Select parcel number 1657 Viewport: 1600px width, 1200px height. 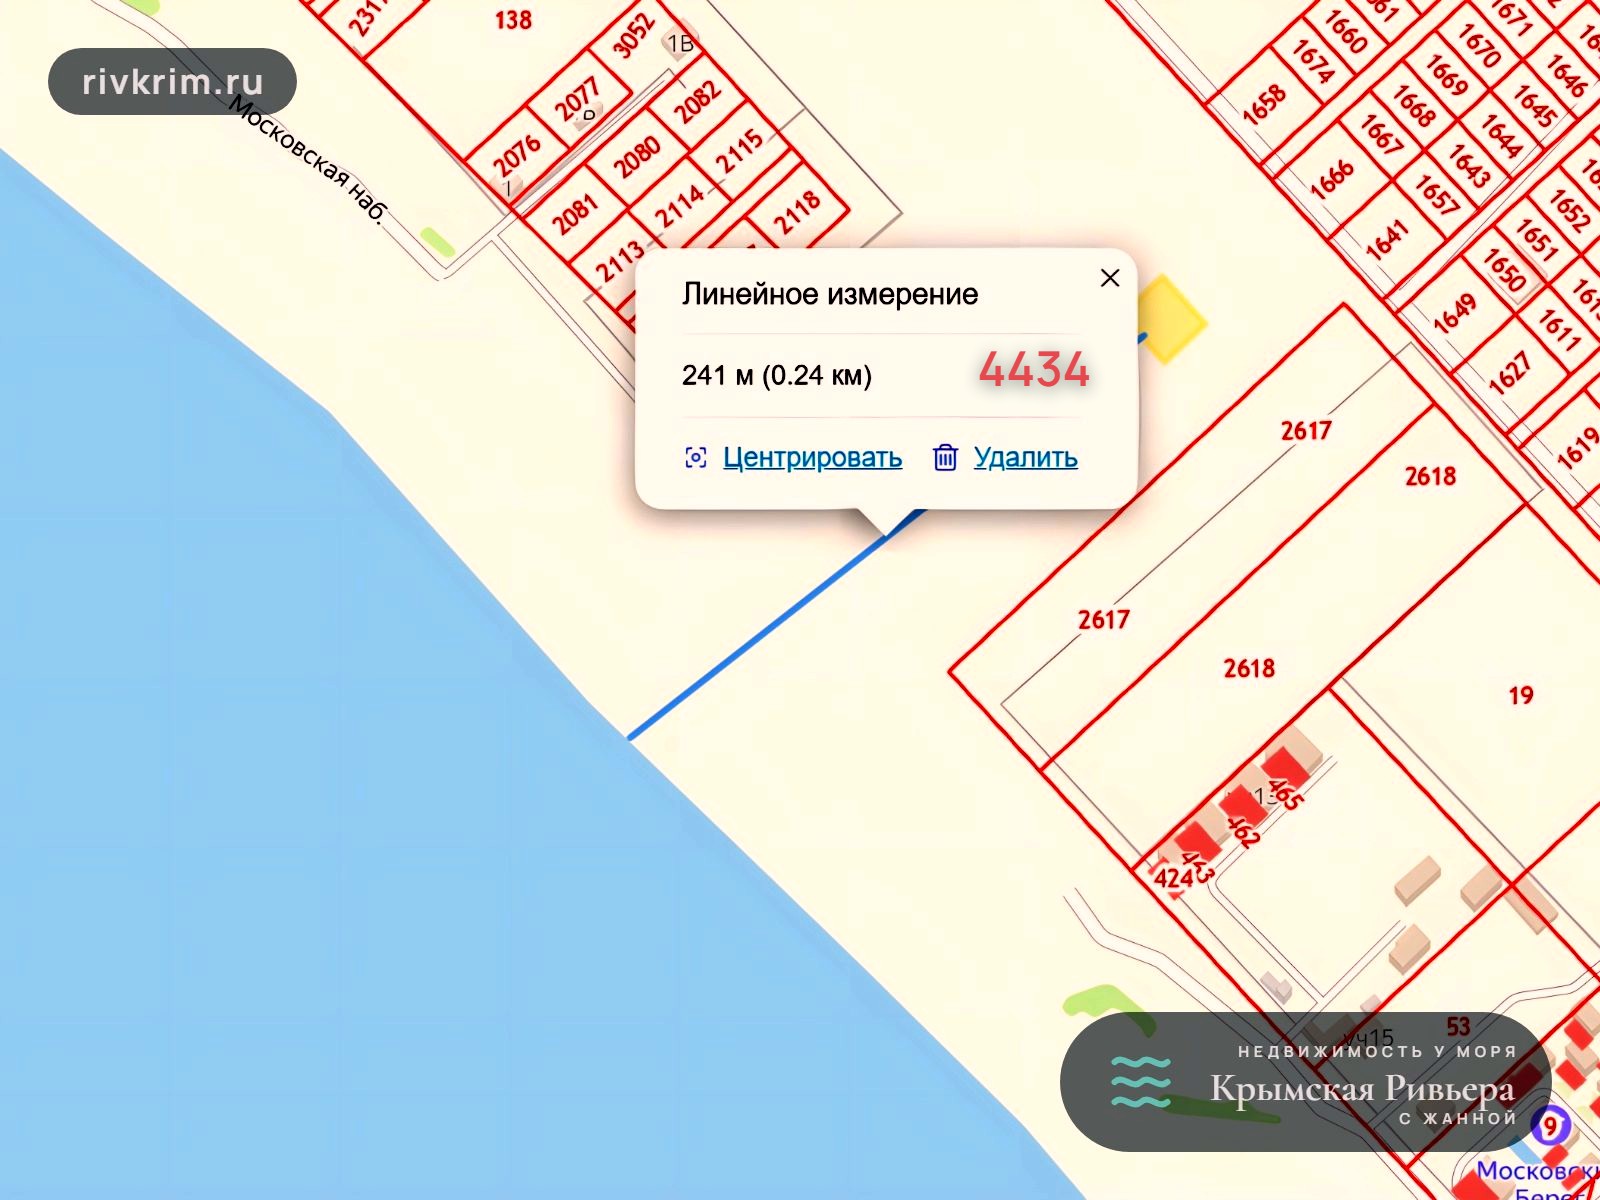[x=1437, y=194]
